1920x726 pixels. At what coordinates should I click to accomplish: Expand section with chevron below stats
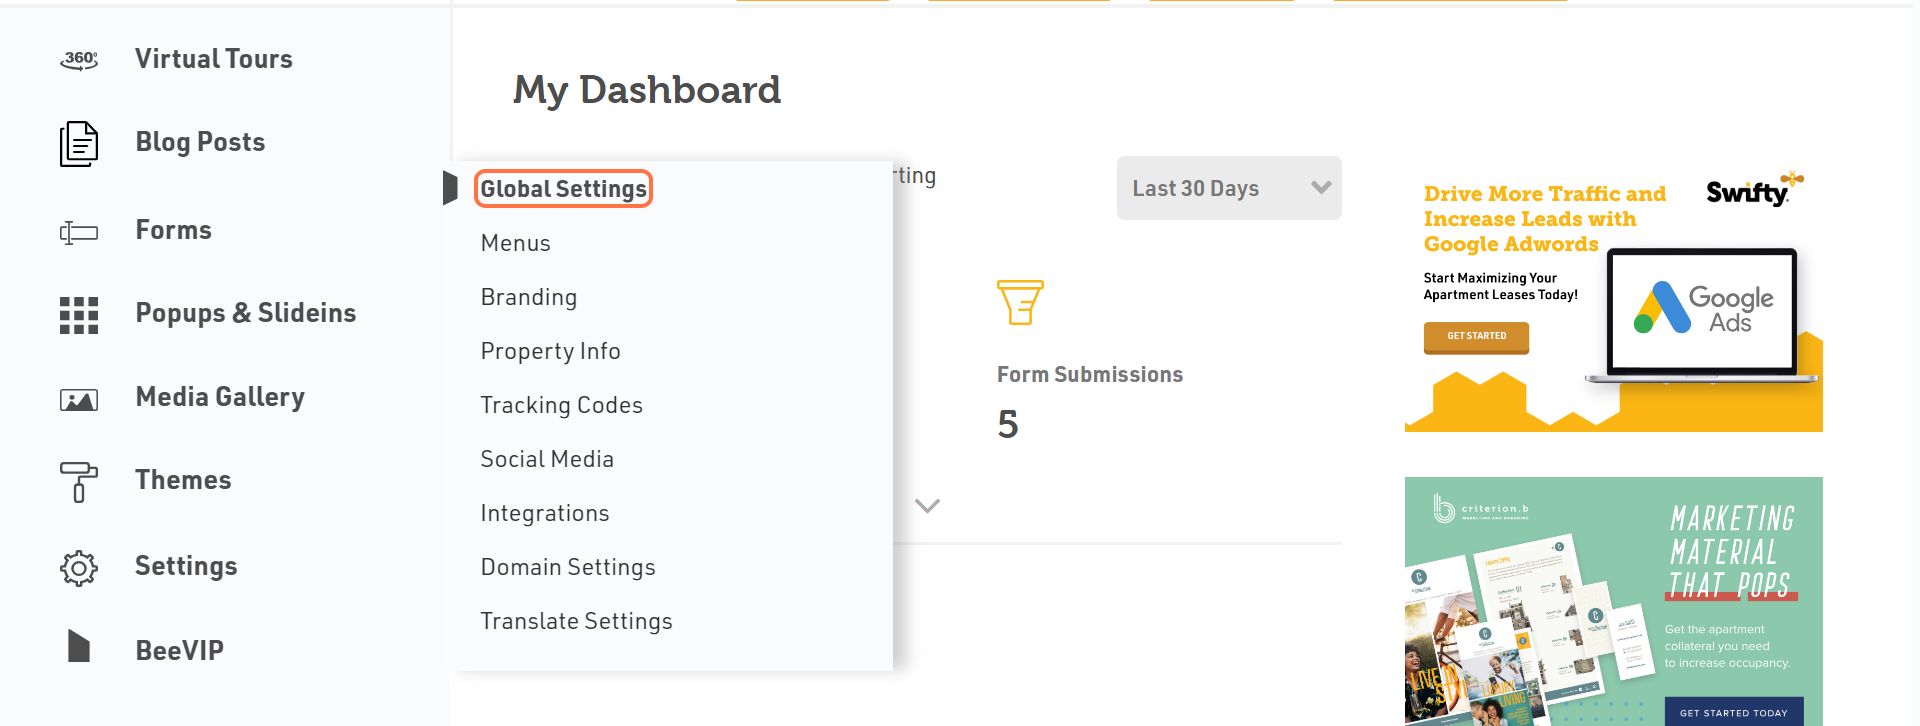[927, 506]
